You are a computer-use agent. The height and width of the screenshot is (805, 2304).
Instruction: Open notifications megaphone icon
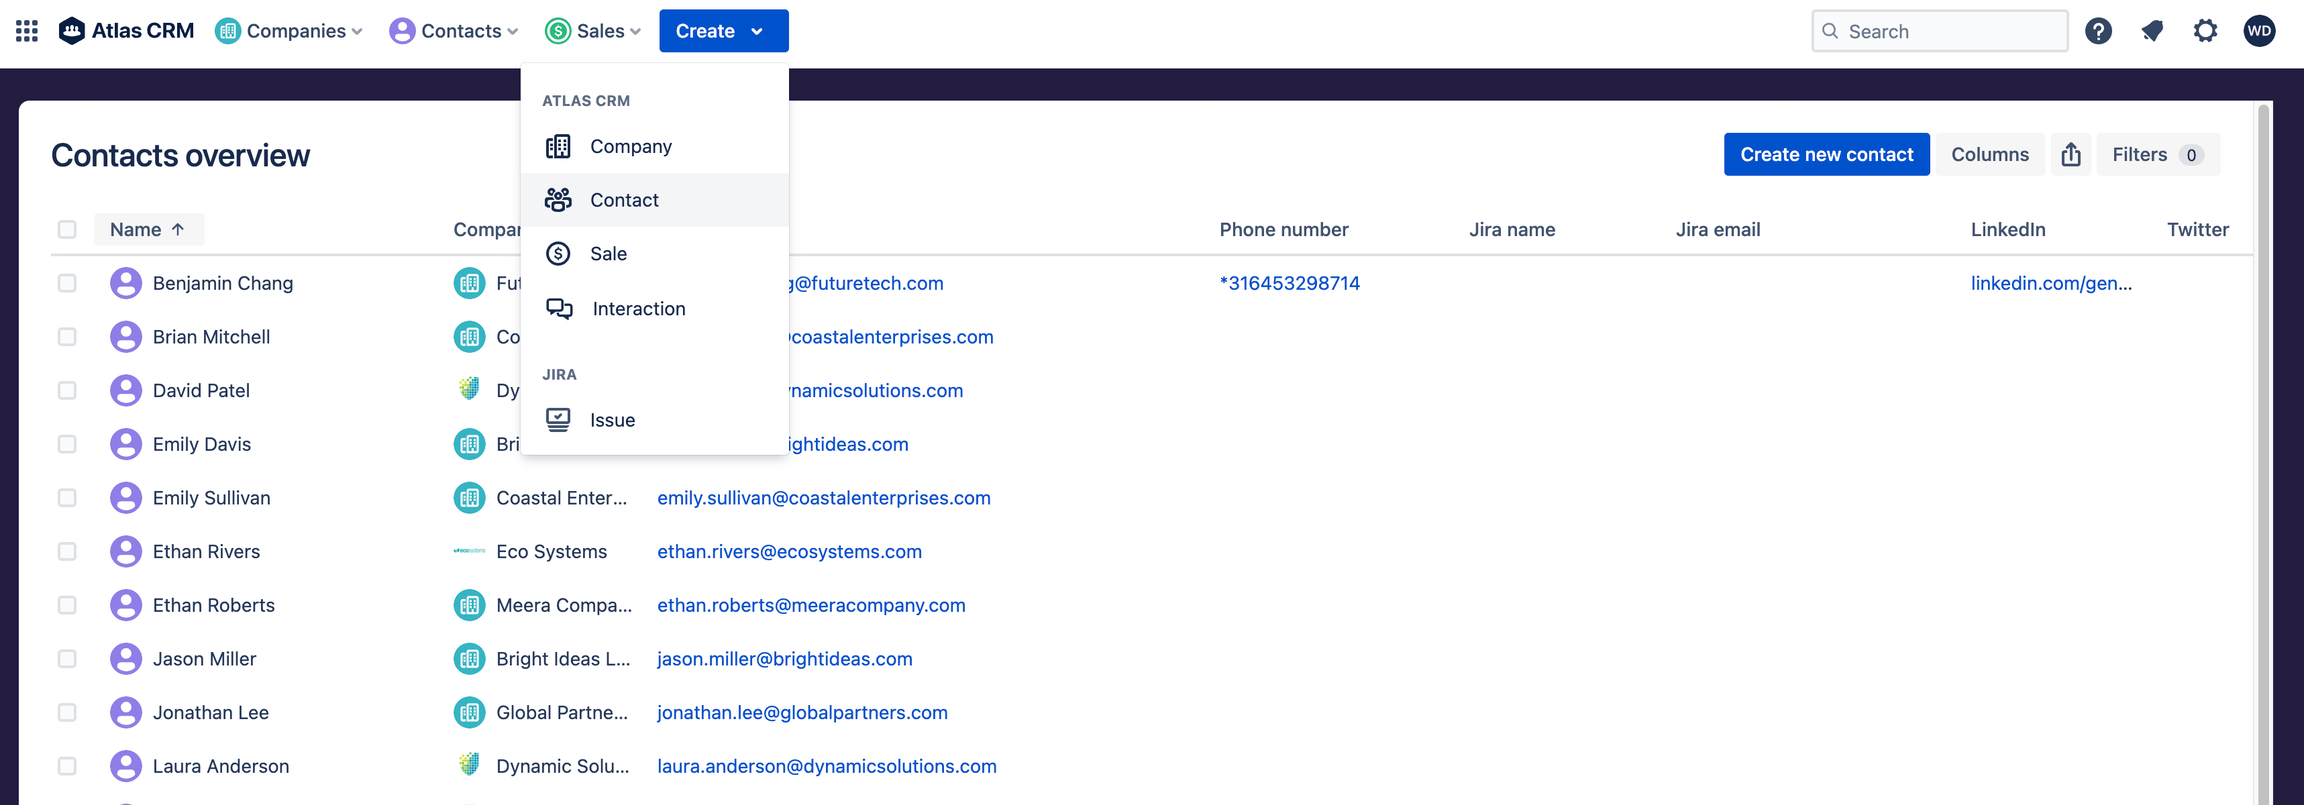[2152, 31]
